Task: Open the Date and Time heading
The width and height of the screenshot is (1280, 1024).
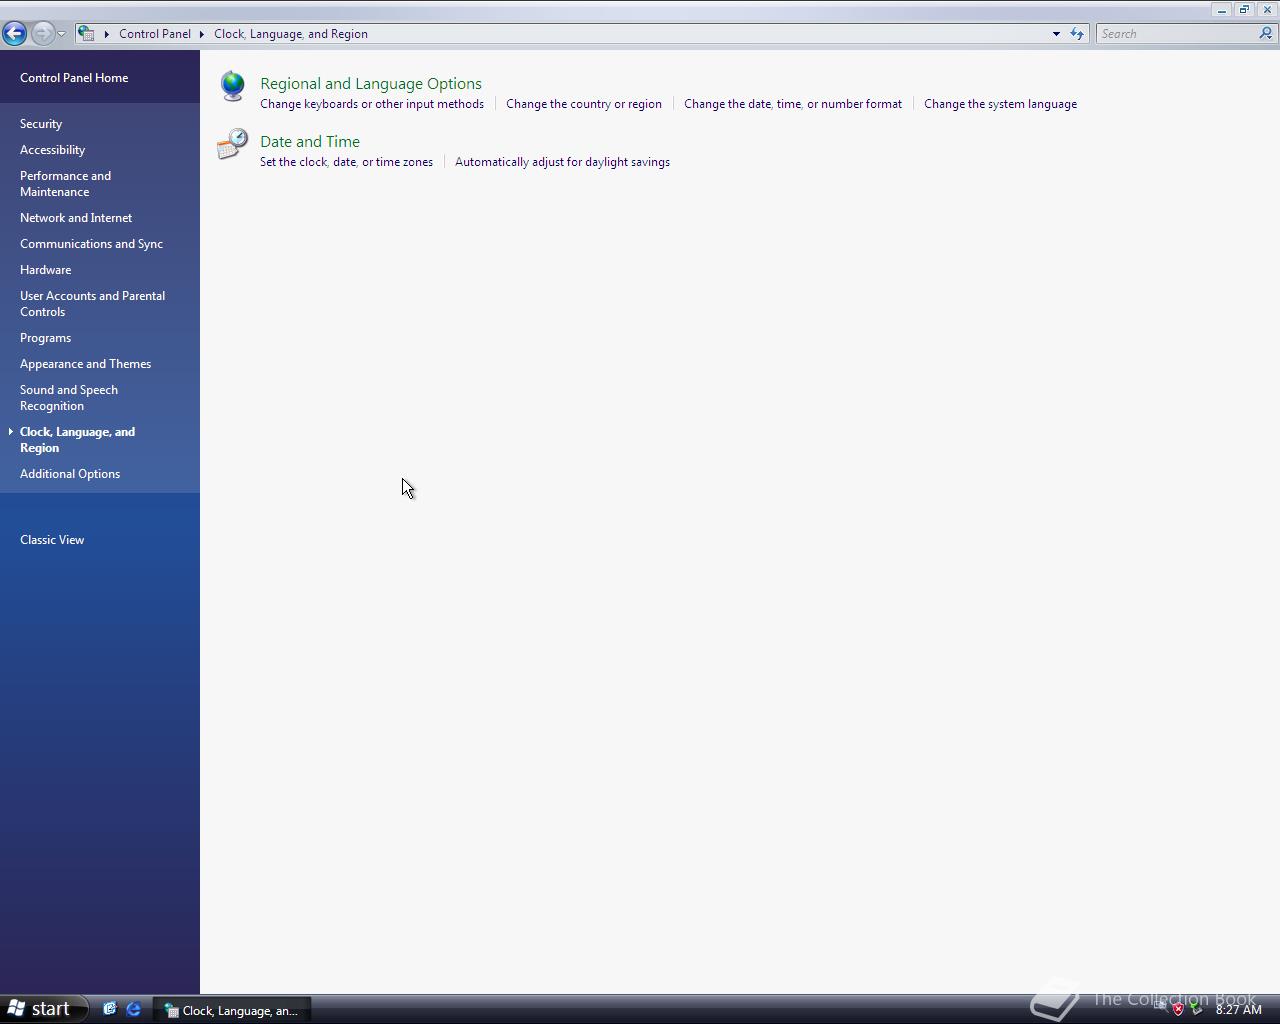Action: point(310,142)
